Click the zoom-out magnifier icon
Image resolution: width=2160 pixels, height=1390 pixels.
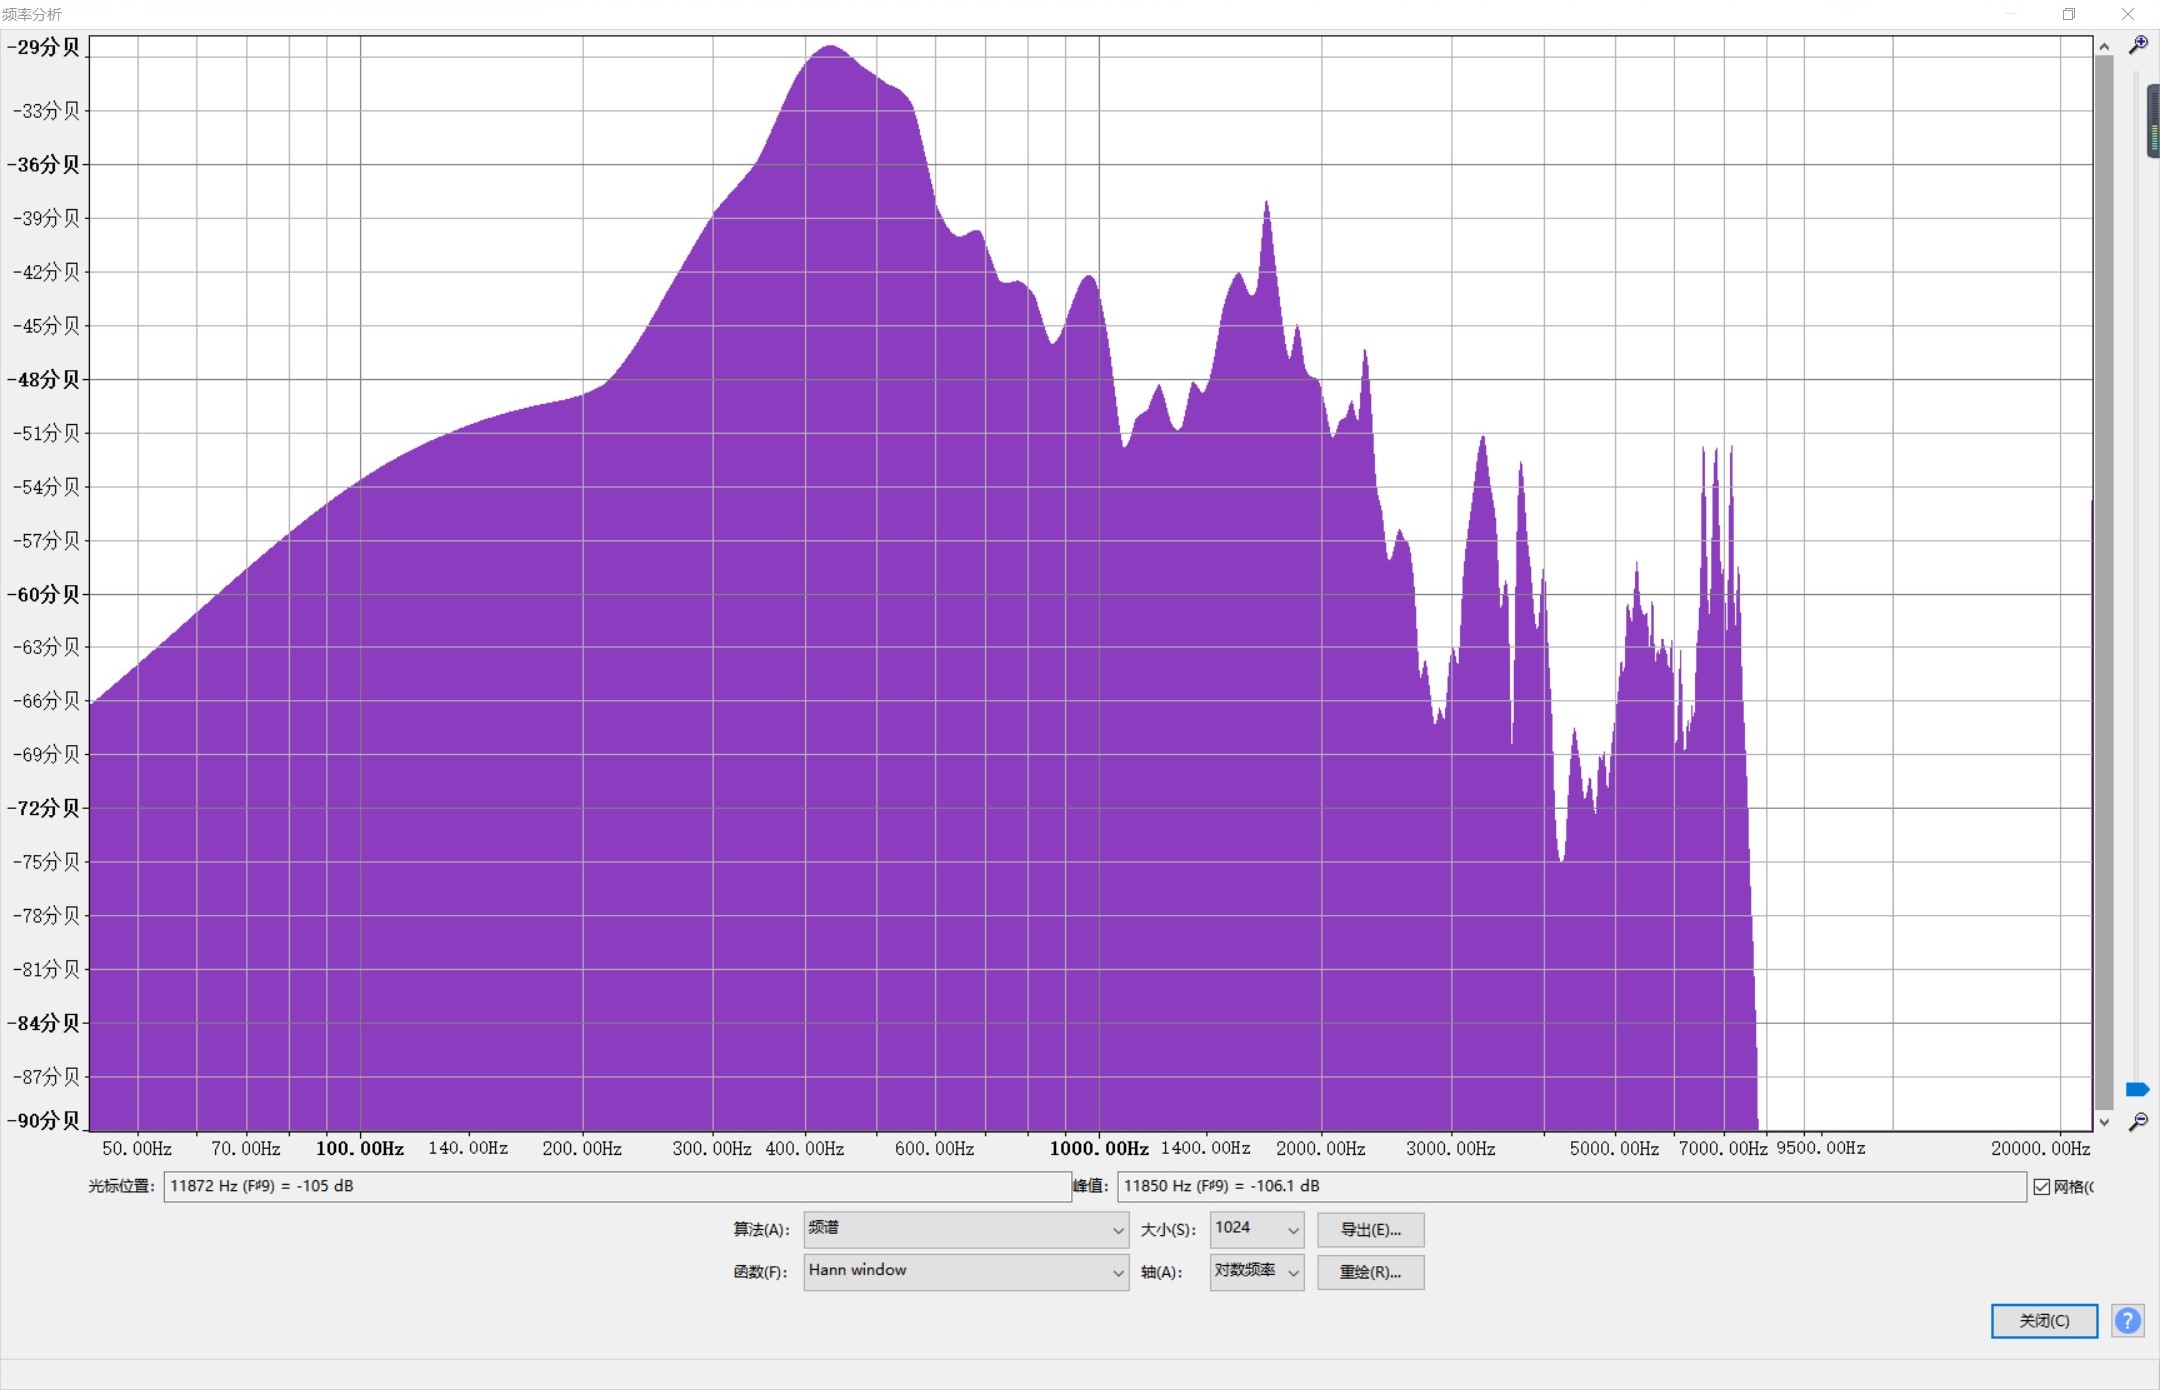coord(2138,1122)
